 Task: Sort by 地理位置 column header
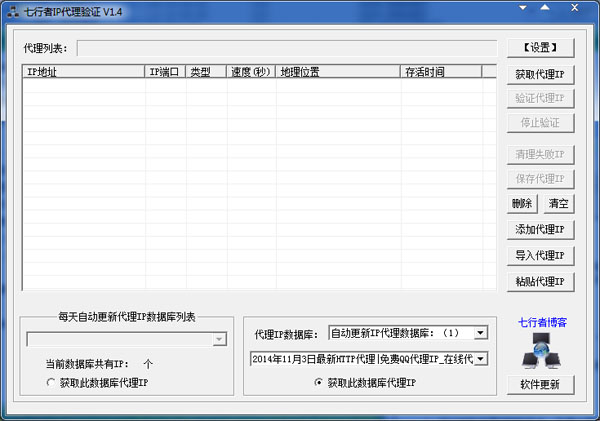click(338, 72)
